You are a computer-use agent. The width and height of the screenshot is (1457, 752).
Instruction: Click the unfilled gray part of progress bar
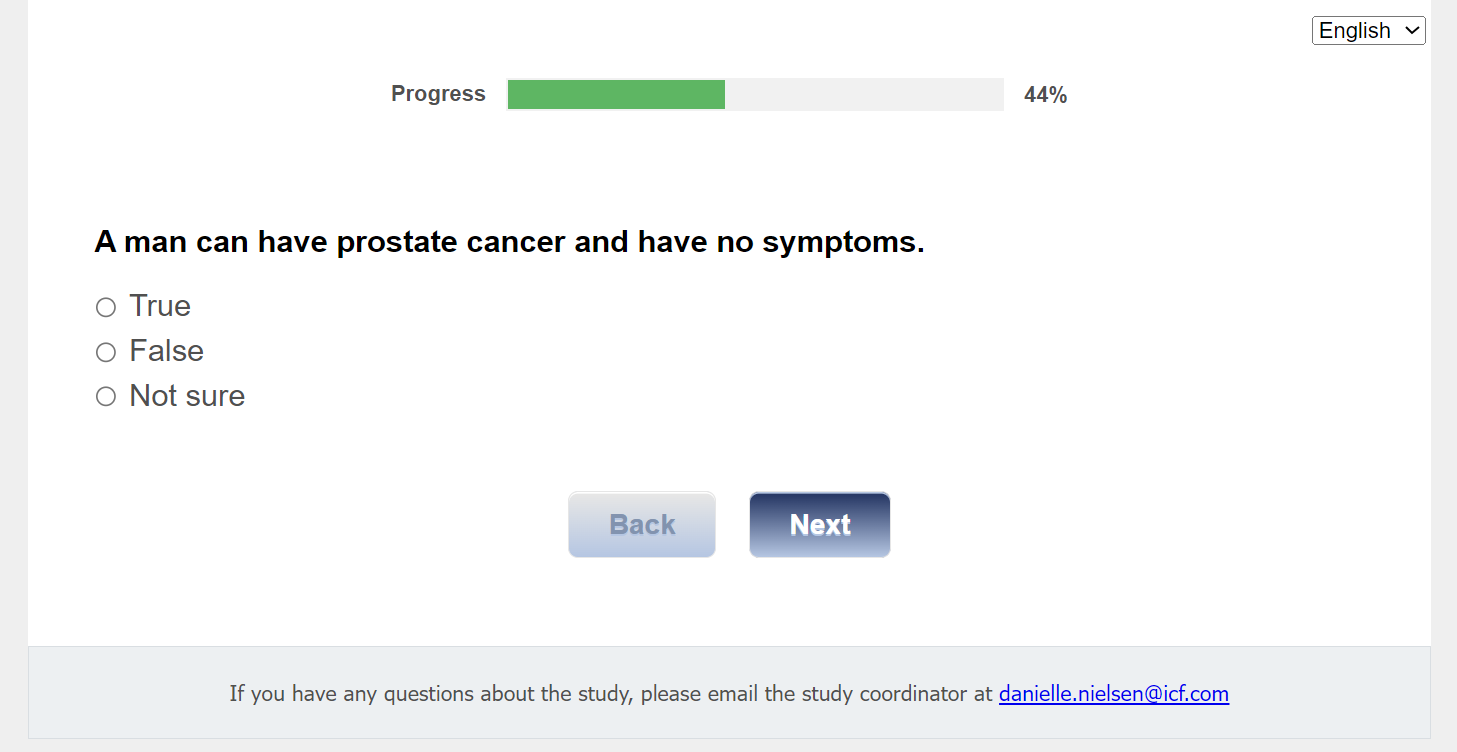864,95
